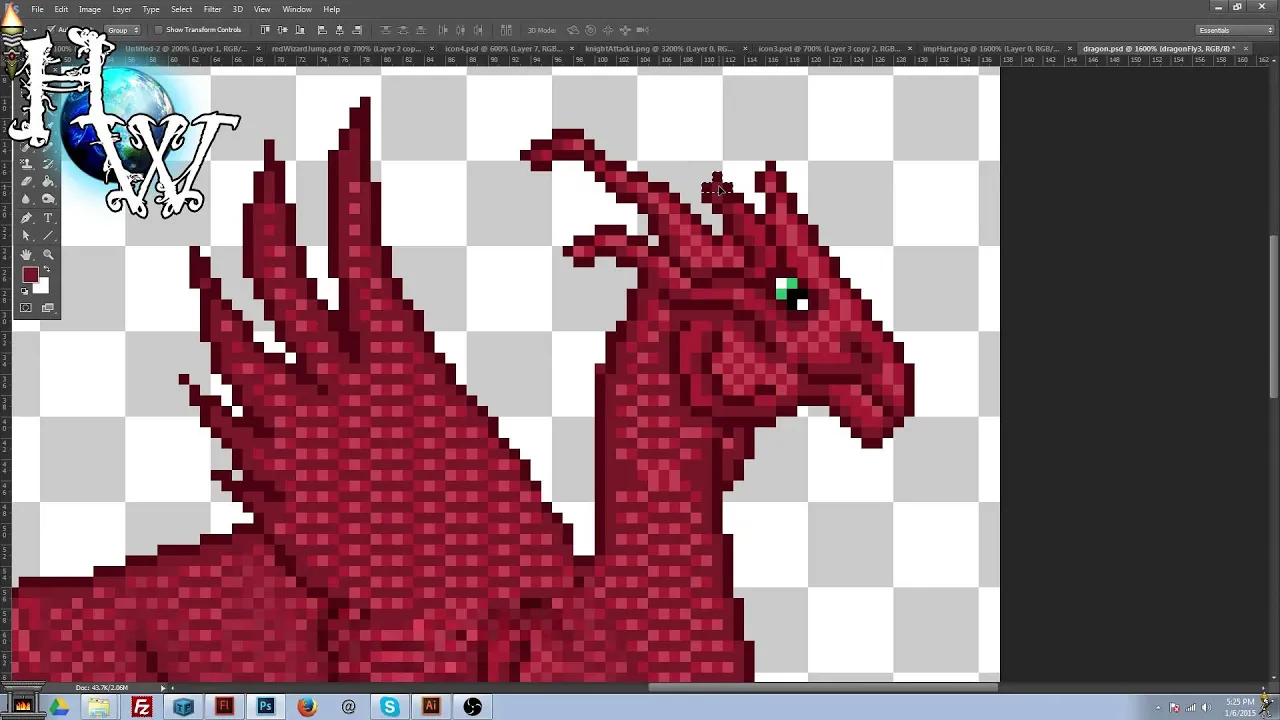The height and width of the screenshot is (720, 1280).
Task: Select the Type tool
Action: point(48,218)
